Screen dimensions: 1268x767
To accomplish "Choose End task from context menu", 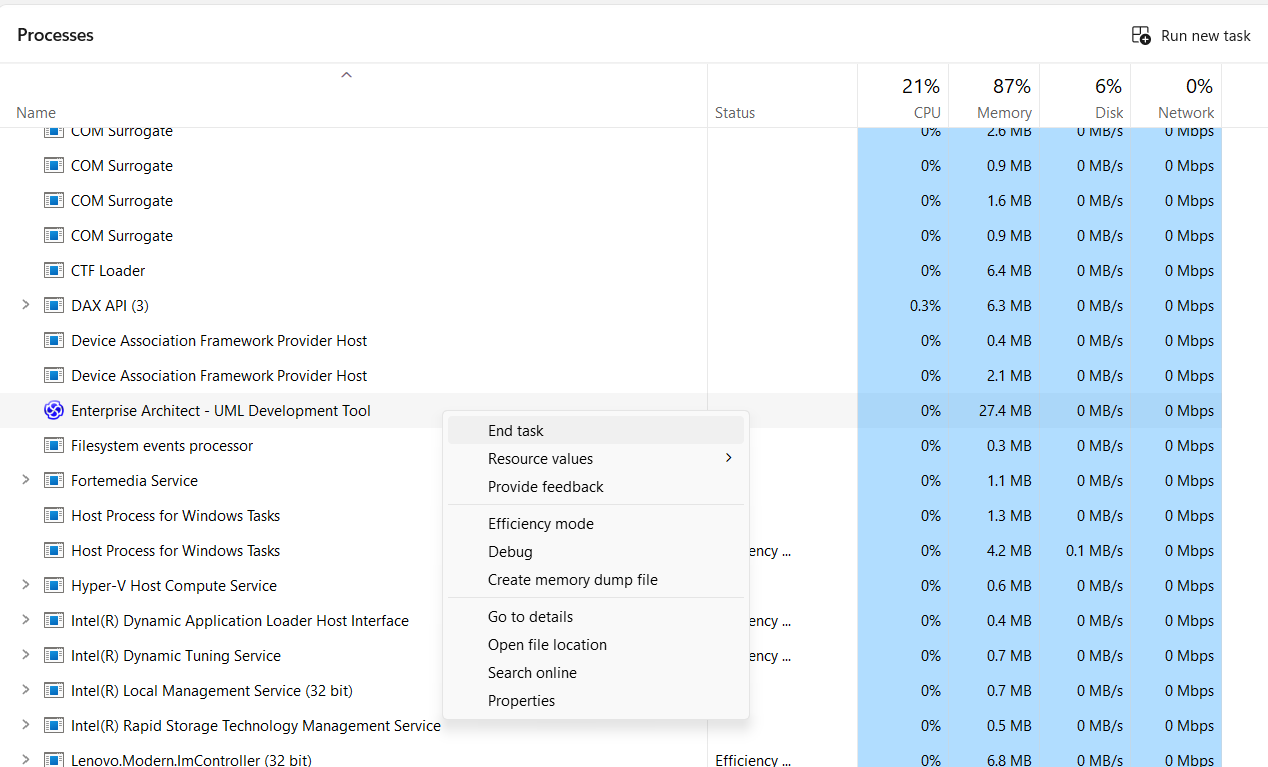I will (x=516, y=431).
